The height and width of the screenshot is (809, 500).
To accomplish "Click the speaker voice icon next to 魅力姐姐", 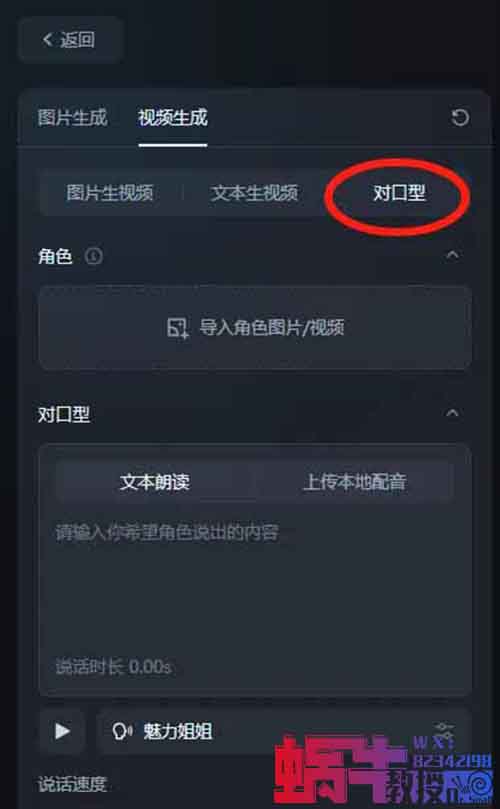I will [122, 731].
